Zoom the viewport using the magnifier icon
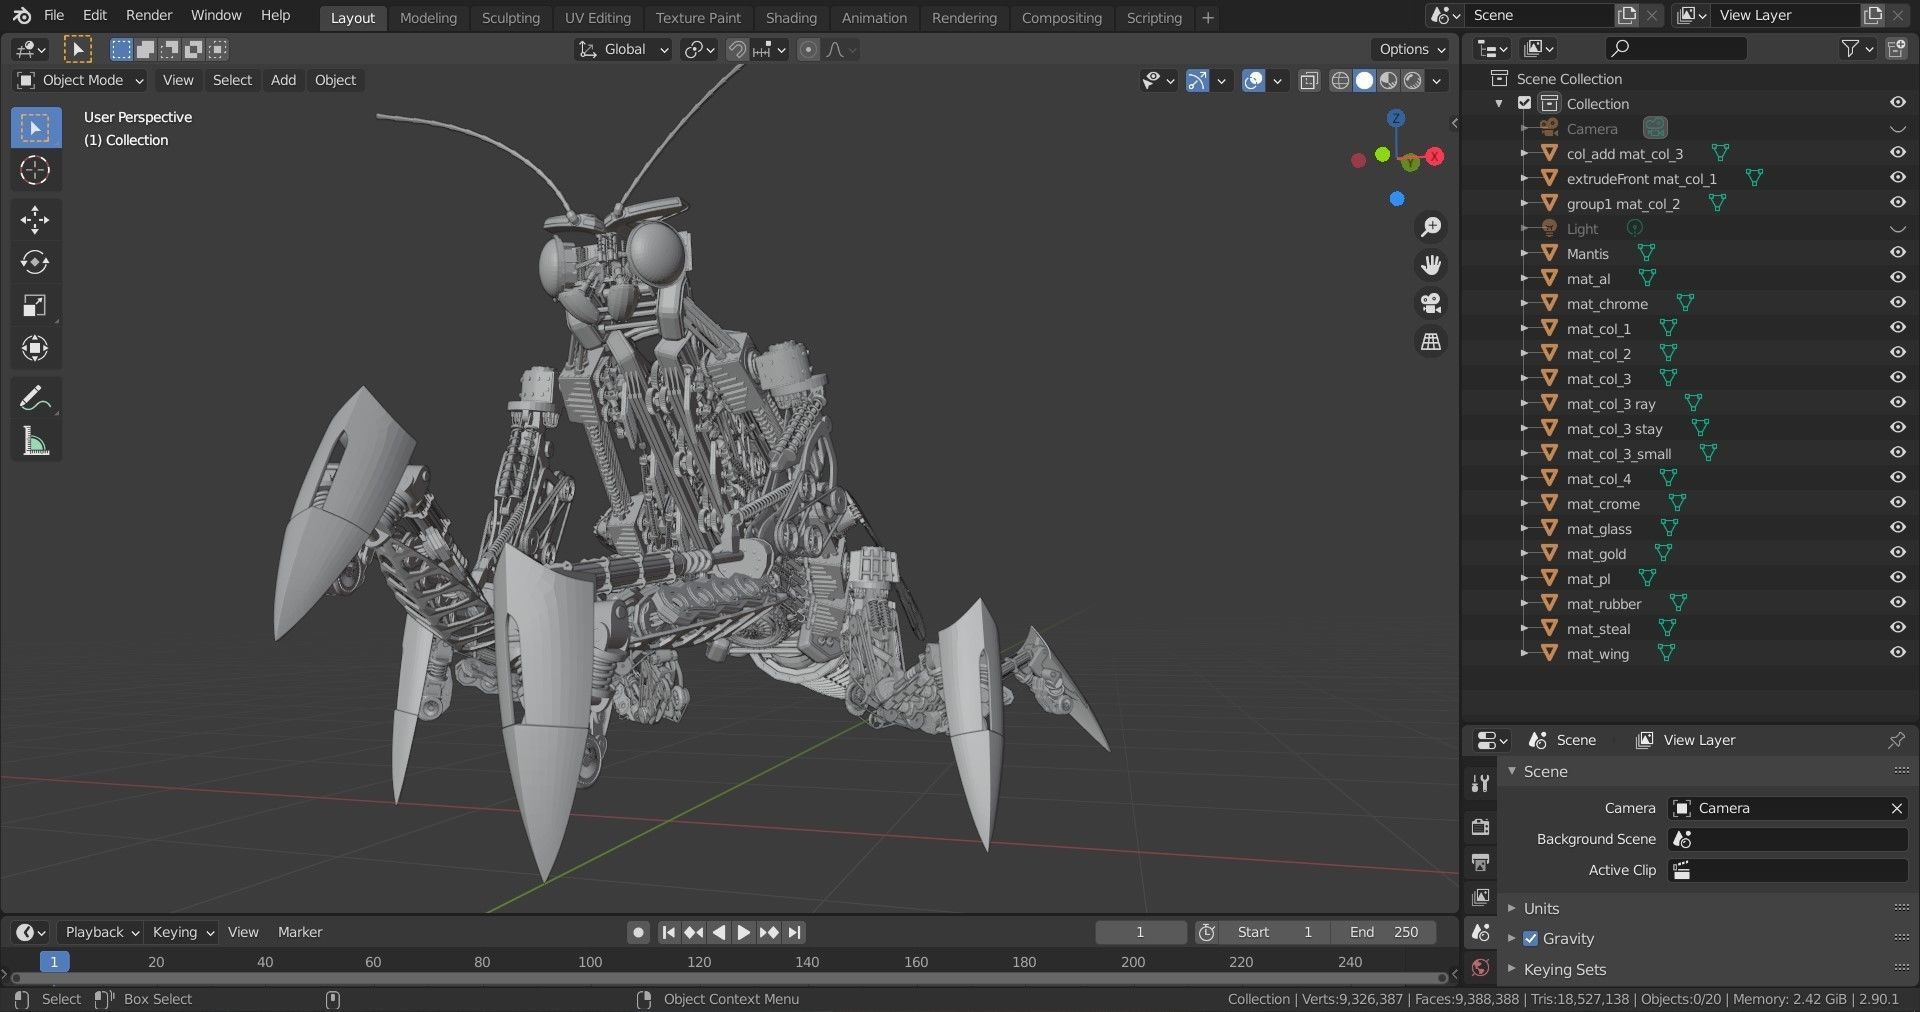The height and width of the screenshot is (1012, 1920). 1430,227
